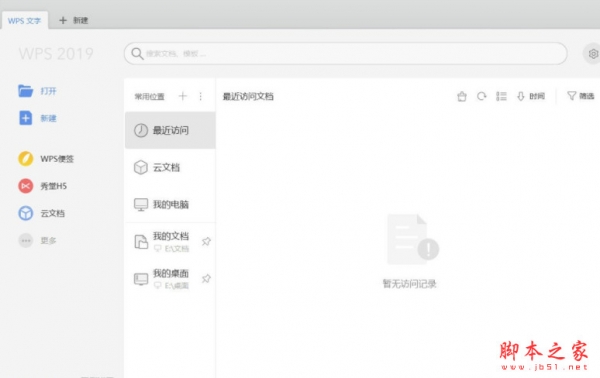Switch to the WPS 文字 tab
The image size is (600, 378).
pos(24,21)
